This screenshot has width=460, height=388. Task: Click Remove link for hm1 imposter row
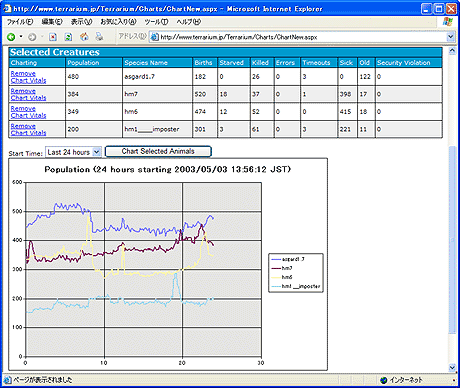pyautogui.click(x=23, y=126)
